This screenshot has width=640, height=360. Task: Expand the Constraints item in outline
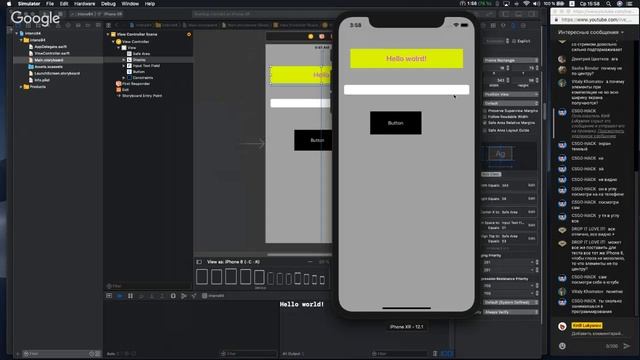(x=124, y=78)
